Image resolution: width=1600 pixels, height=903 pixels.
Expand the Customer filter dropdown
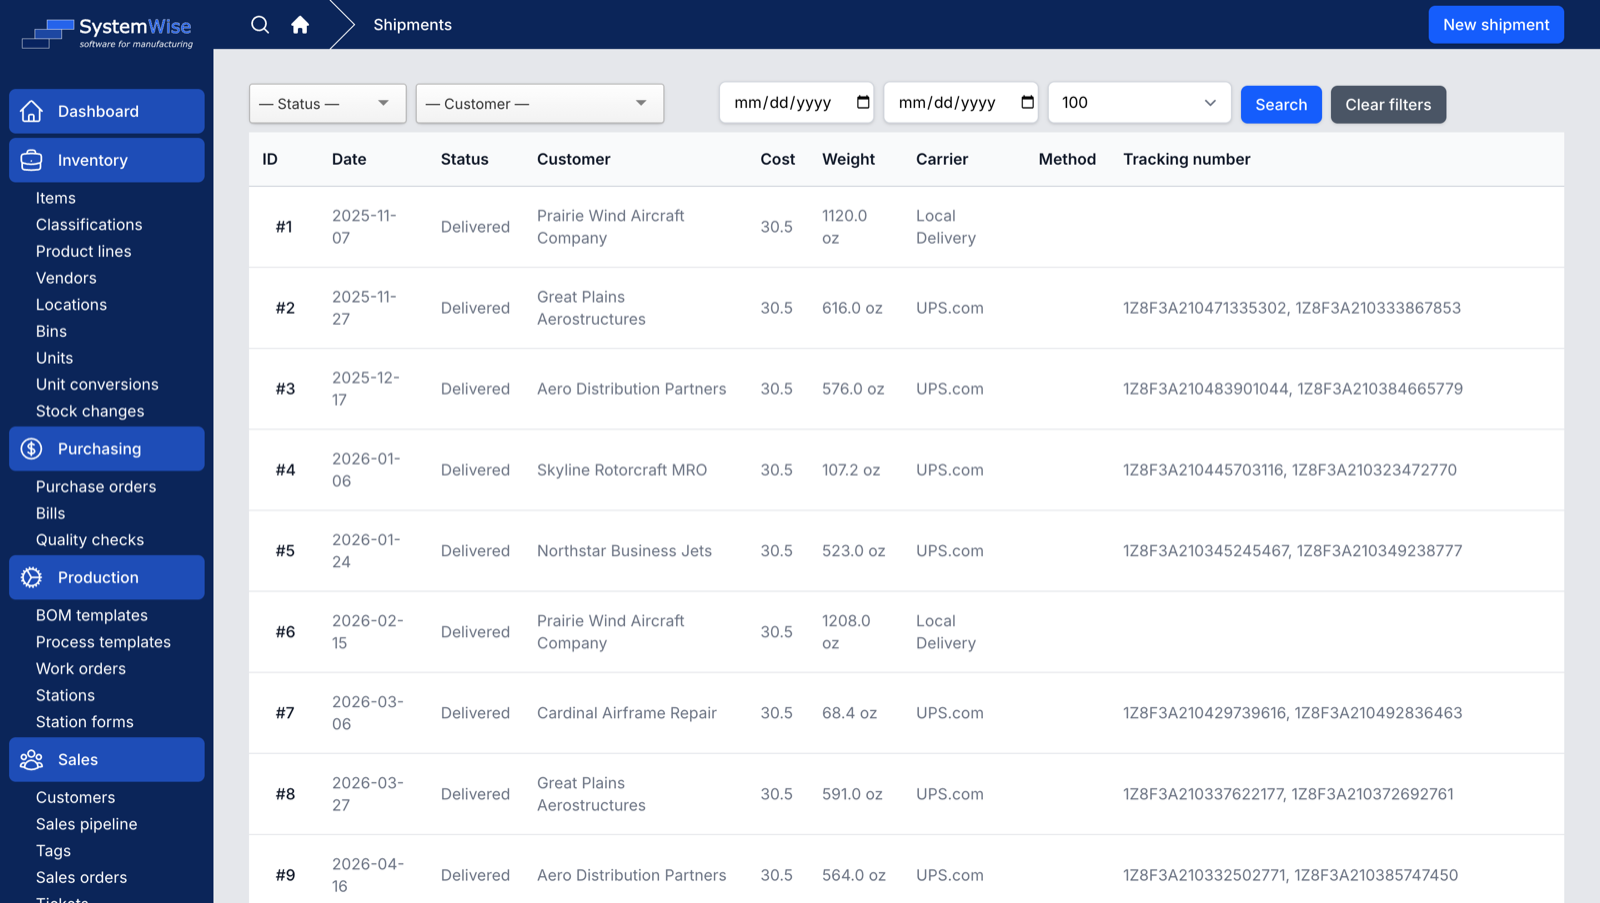tap(540, 104)
